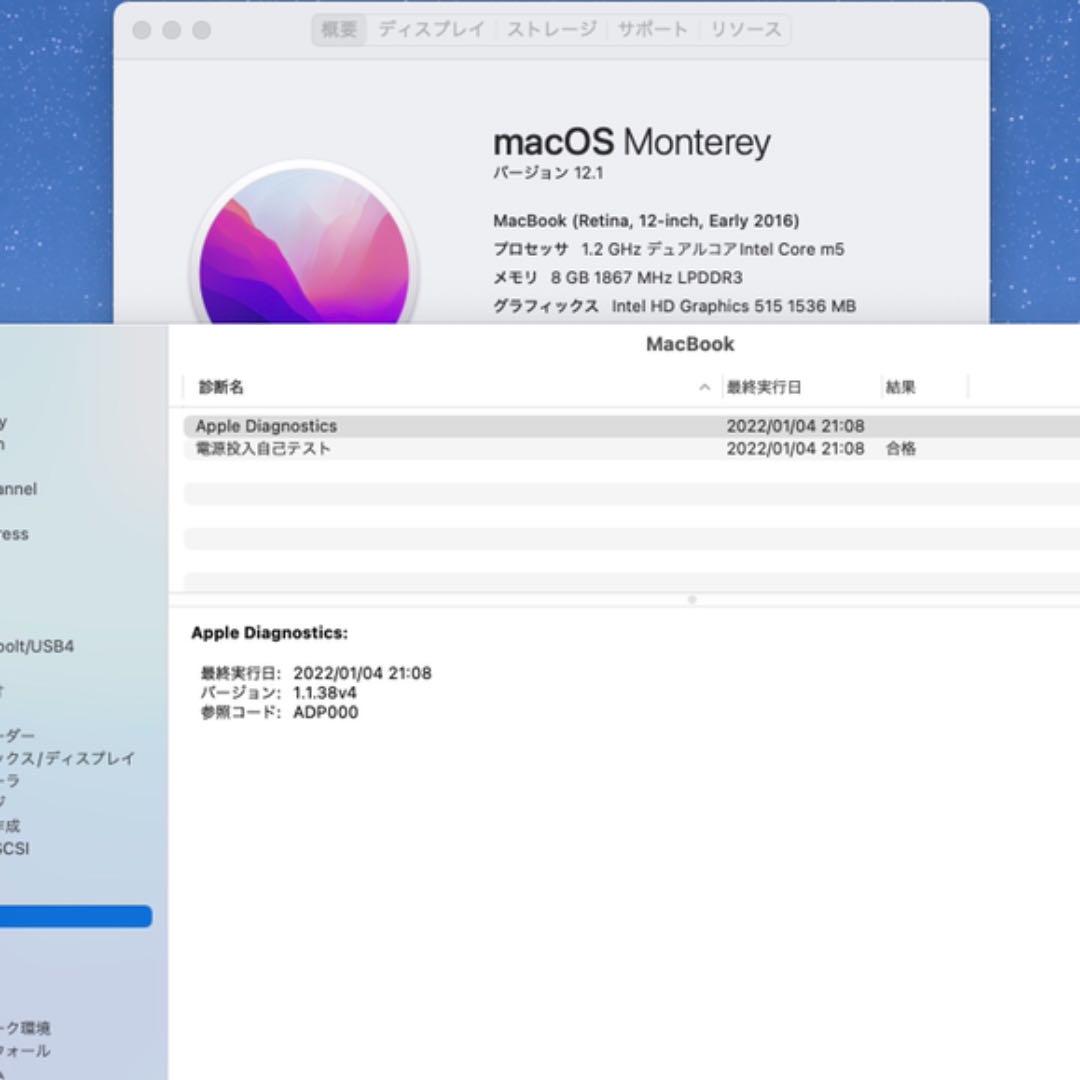
Task: Toggle sort arrow in 診断名 column
Action: pyautogui.click(x=704, y=387)
